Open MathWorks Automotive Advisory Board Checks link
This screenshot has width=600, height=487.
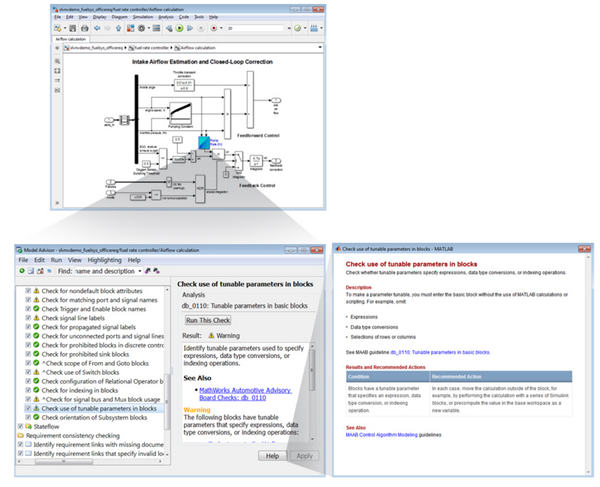click(x=245, y=394)
